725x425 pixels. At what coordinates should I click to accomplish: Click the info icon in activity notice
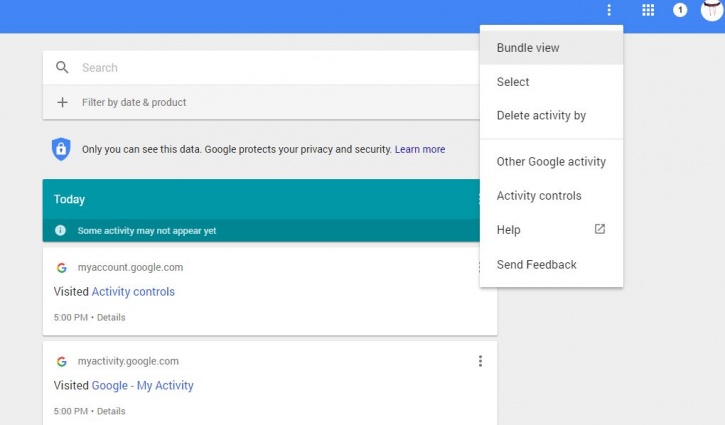pos(60,230)
